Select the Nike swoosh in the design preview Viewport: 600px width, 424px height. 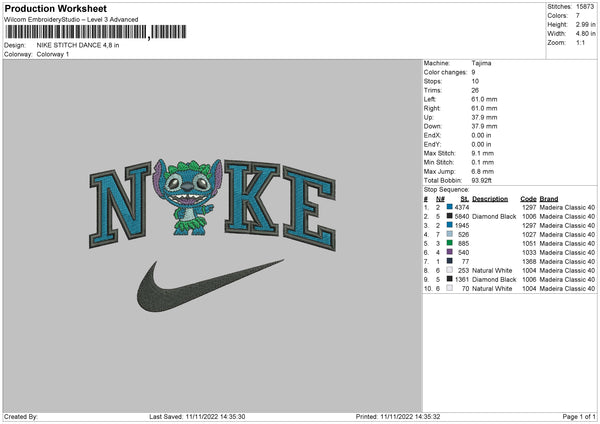pos(210,285)
